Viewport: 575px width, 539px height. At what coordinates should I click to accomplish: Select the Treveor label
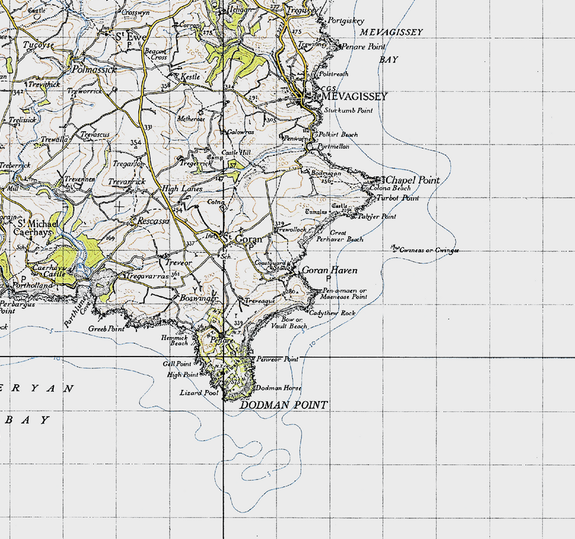click(x=179, y=263)
